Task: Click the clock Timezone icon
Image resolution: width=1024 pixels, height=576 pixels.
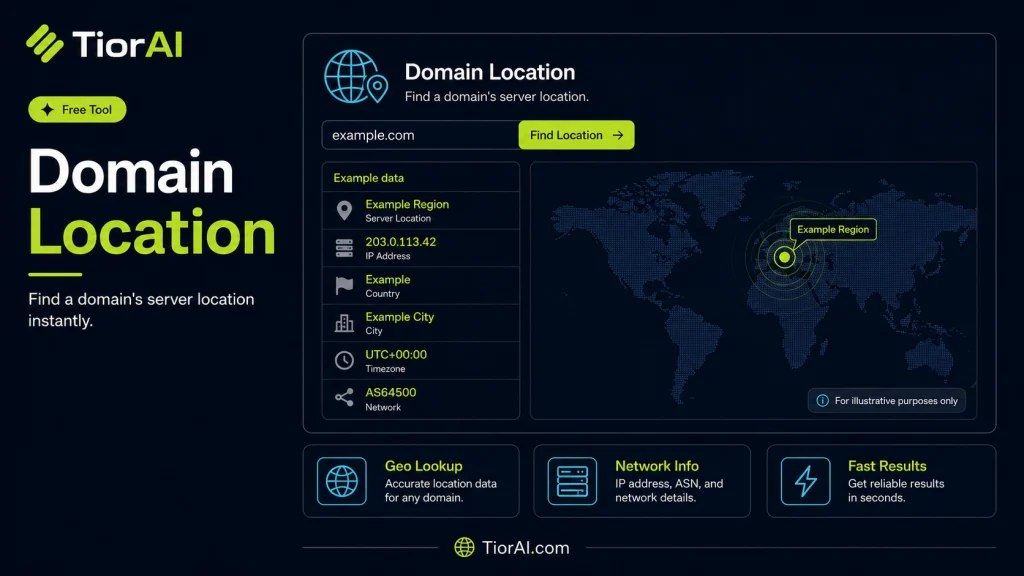Action: click(344, 360)
